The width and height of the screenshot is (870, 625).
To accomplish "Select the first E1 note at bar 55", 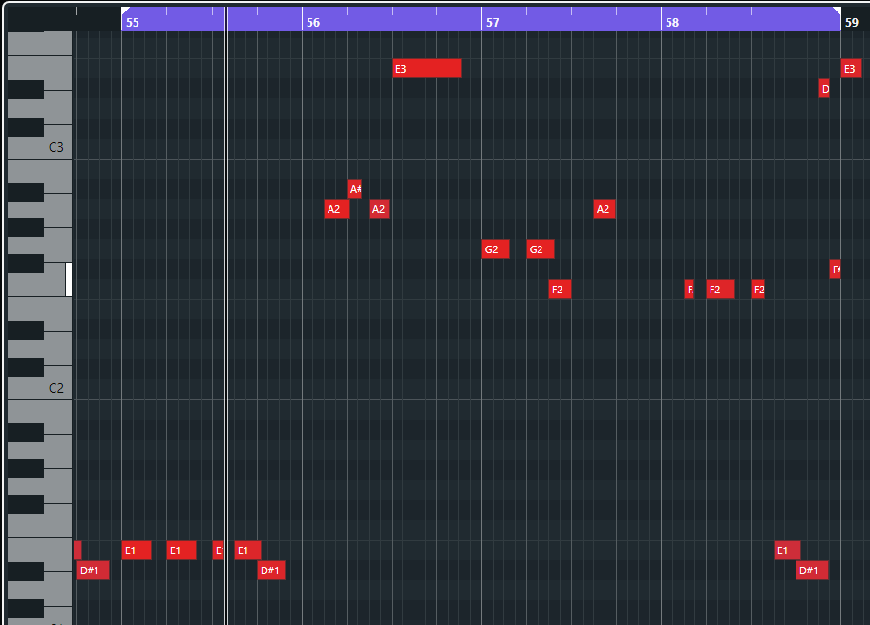I will tap(136, 550).
